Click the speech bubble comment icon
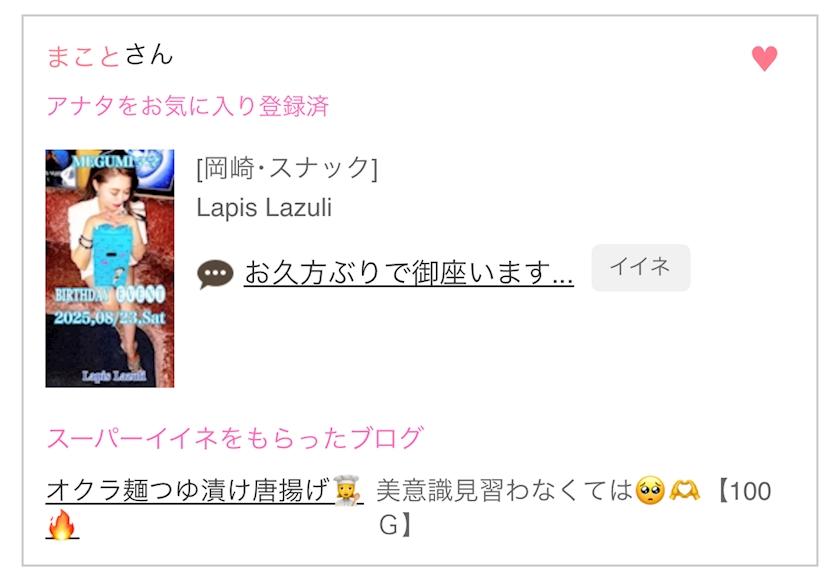This screenshot has width=840, height=576. (215, 274)
